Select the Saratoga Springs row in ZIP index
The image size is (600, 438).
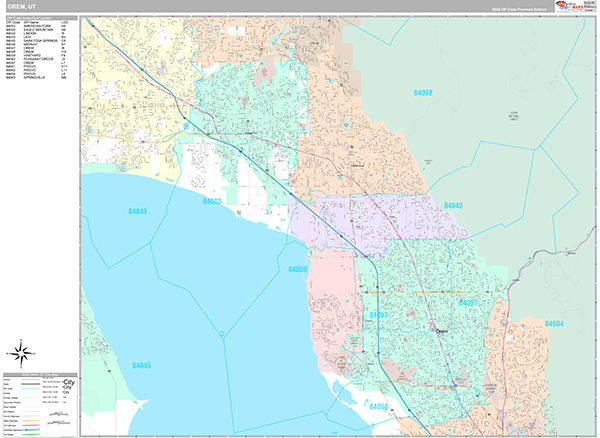click(39, 42)
